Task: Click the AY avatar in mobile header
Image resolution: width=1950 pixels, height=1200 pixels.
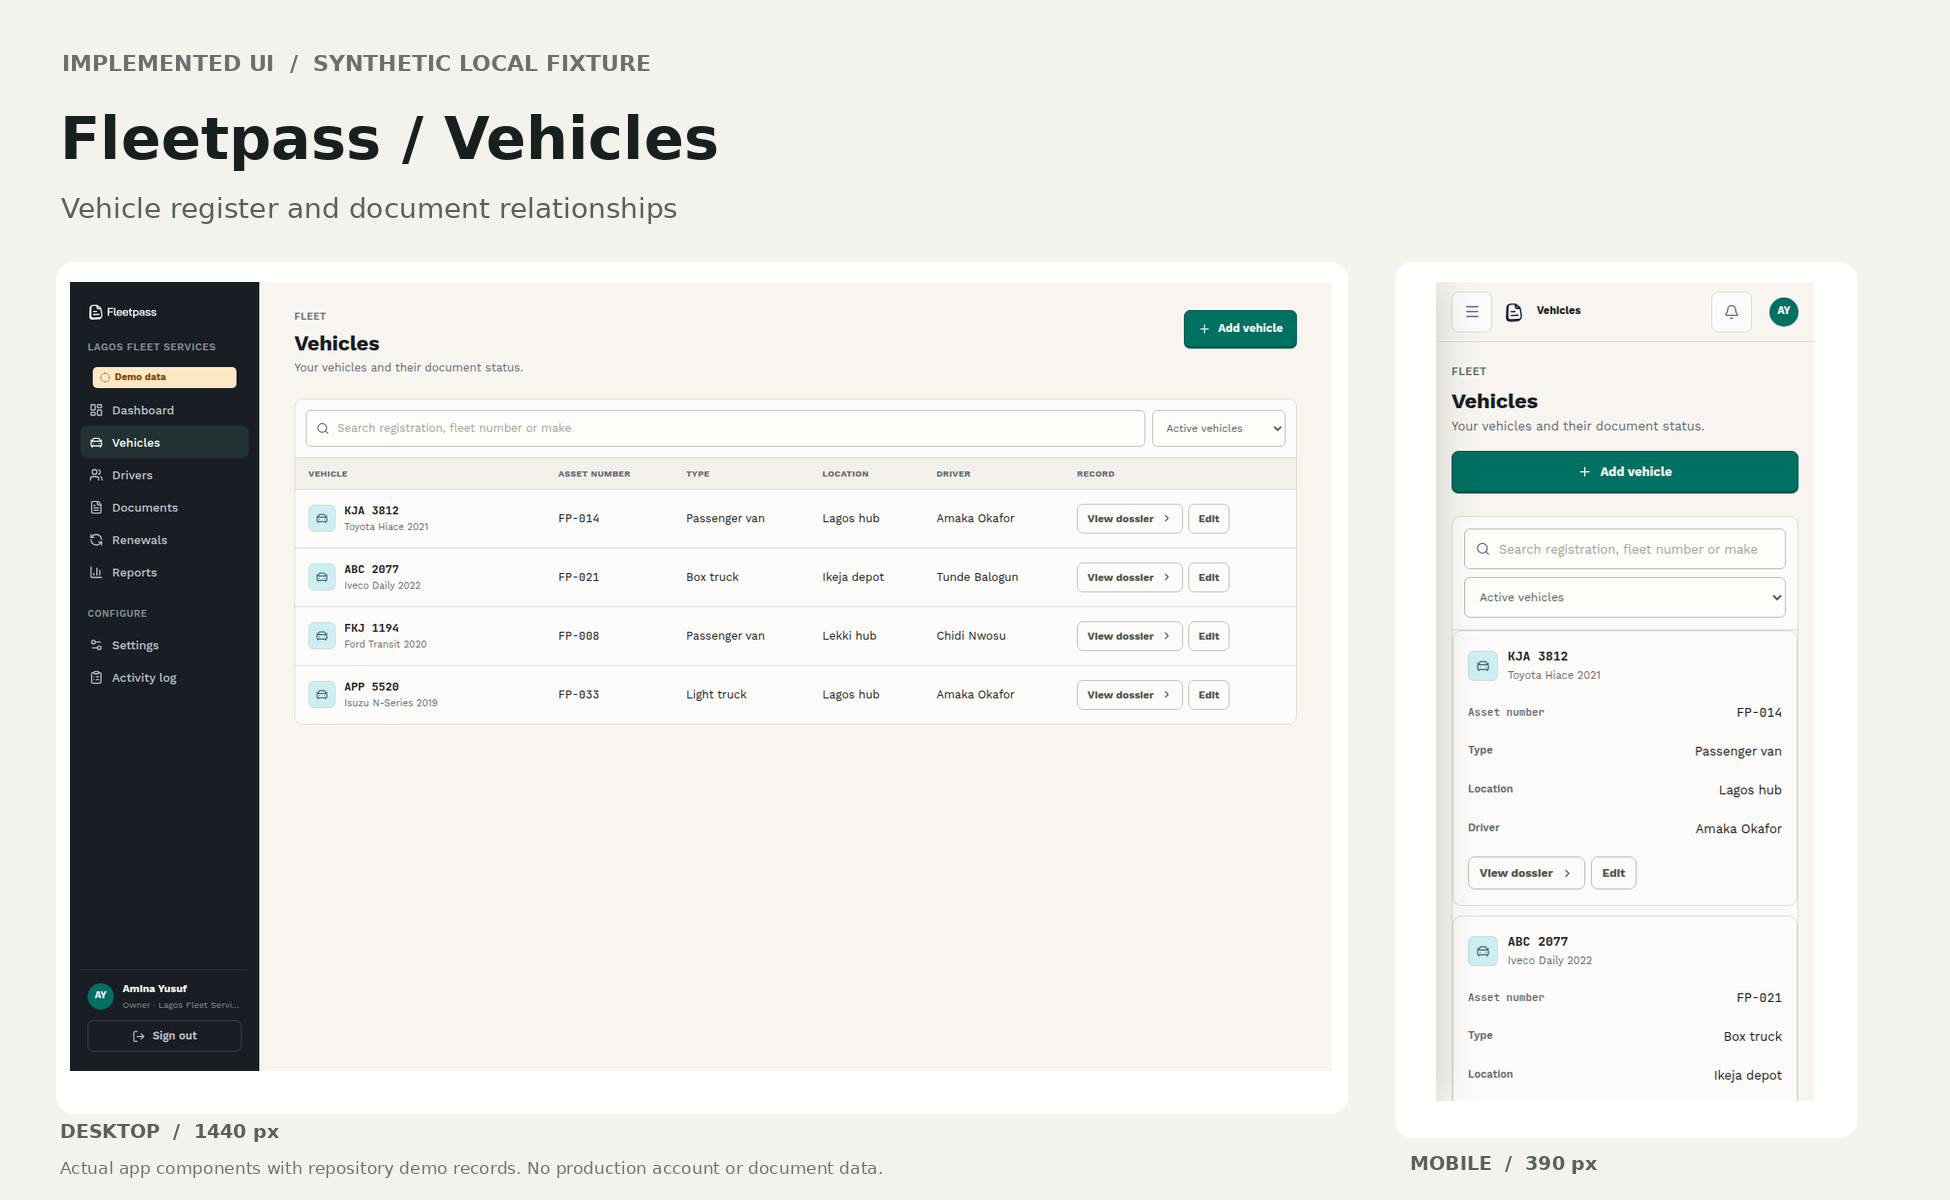Action: point(1783,312)
